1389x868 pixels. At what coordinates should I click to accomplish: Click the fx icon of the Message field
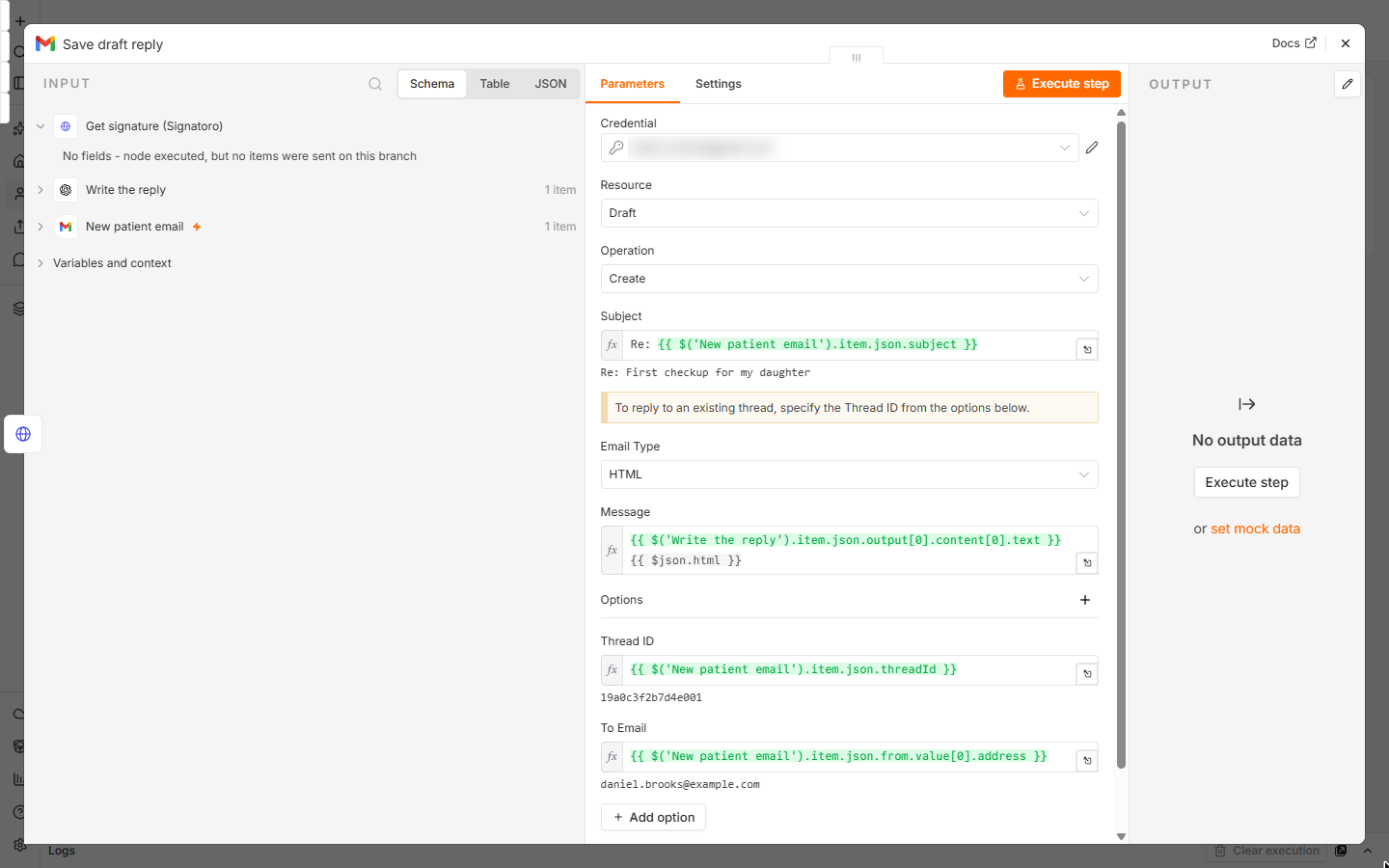pyautogui.click(x=612, y=551)
